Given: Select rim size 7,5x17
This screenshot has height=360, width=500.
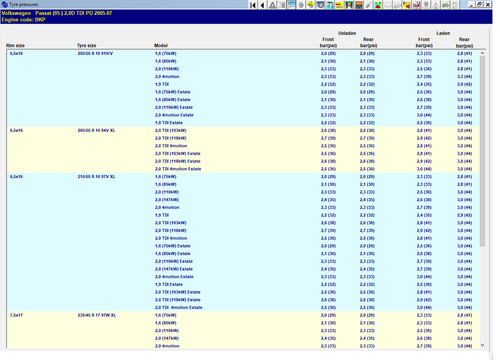Looking at the screenshot, I should click(x=16, y=315).
